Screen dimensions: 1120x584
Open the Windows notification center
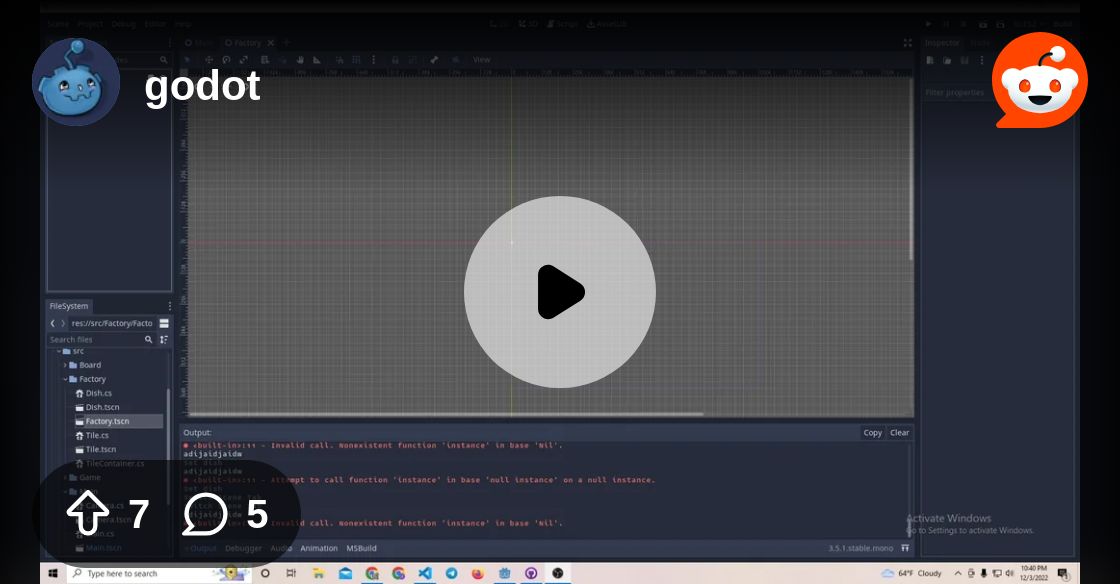1063,573
